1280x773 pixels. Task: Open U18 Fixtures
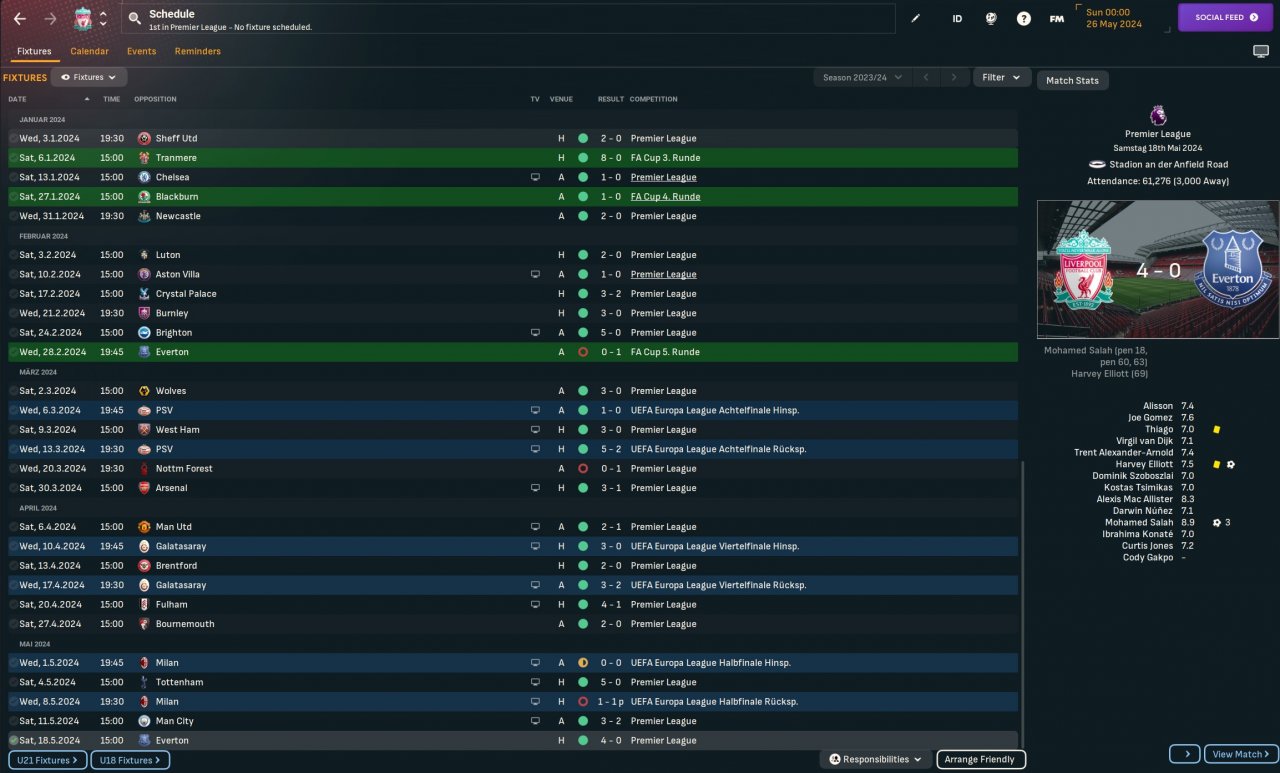(130, 761)
